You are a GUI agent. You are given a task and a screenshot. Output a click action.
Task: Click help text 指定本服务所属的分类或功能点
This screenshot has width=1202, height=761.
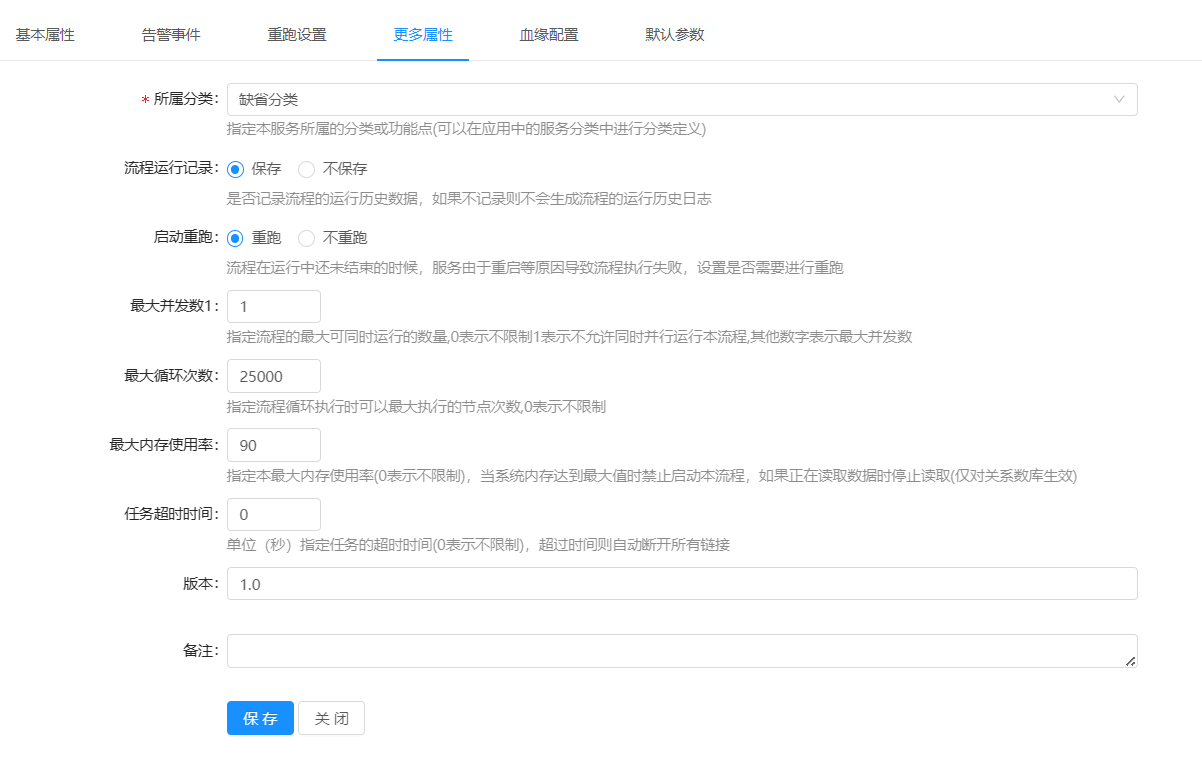[466, 129]
